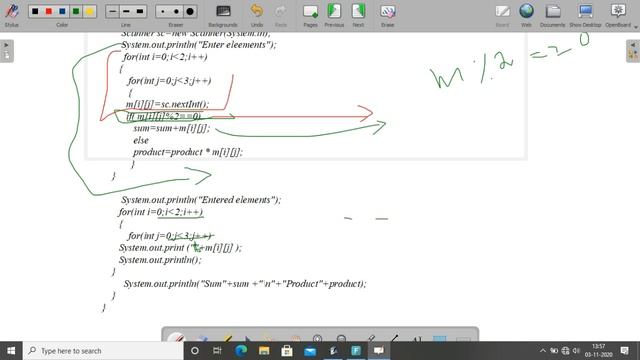The image size is (640, 360).
Task: Click the line 'sum=sum+m[i][j];'
Action: point(171,128)
